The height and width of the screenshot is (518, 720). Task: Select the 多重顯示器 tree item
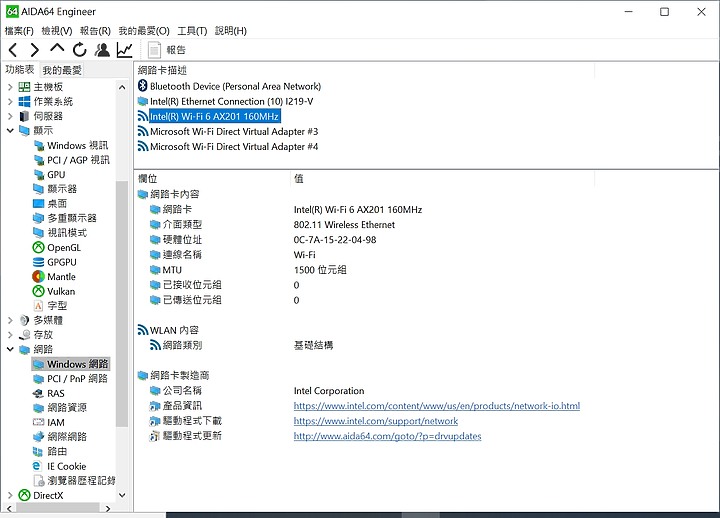[65, 218]
